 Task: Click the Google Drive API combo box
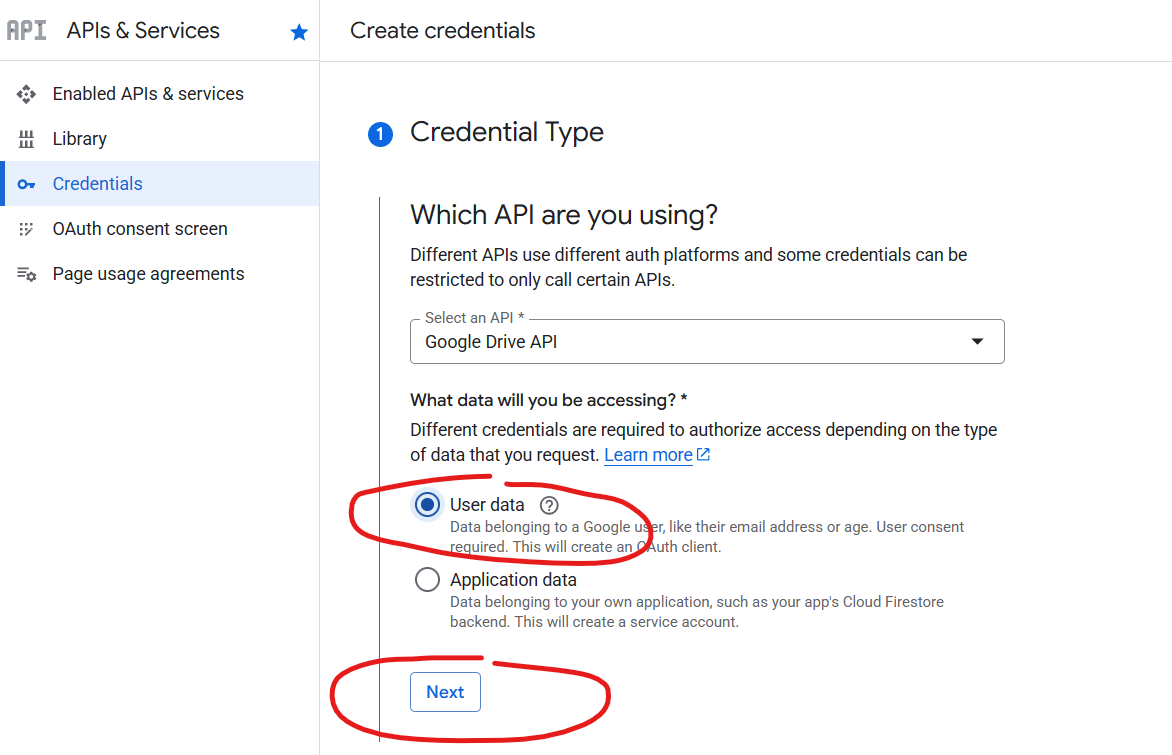[x=690, y=342]
